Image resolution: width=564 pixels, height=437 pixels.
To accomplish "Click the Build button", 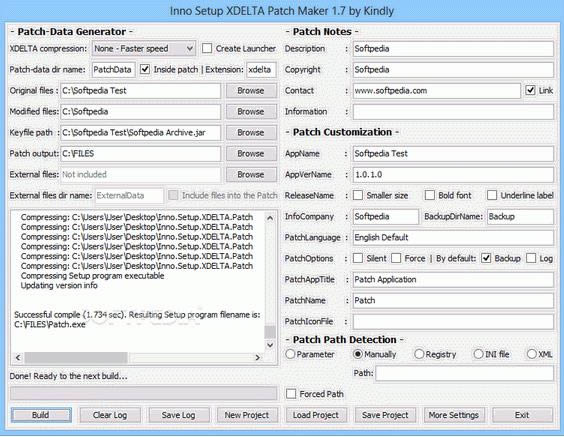I will tap(41, 415).
